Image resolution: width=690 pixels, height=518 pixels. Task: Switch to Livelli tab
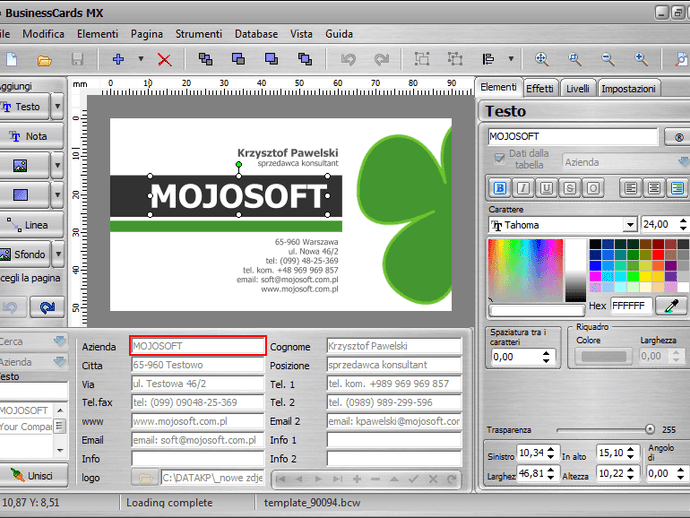(577, 88)
